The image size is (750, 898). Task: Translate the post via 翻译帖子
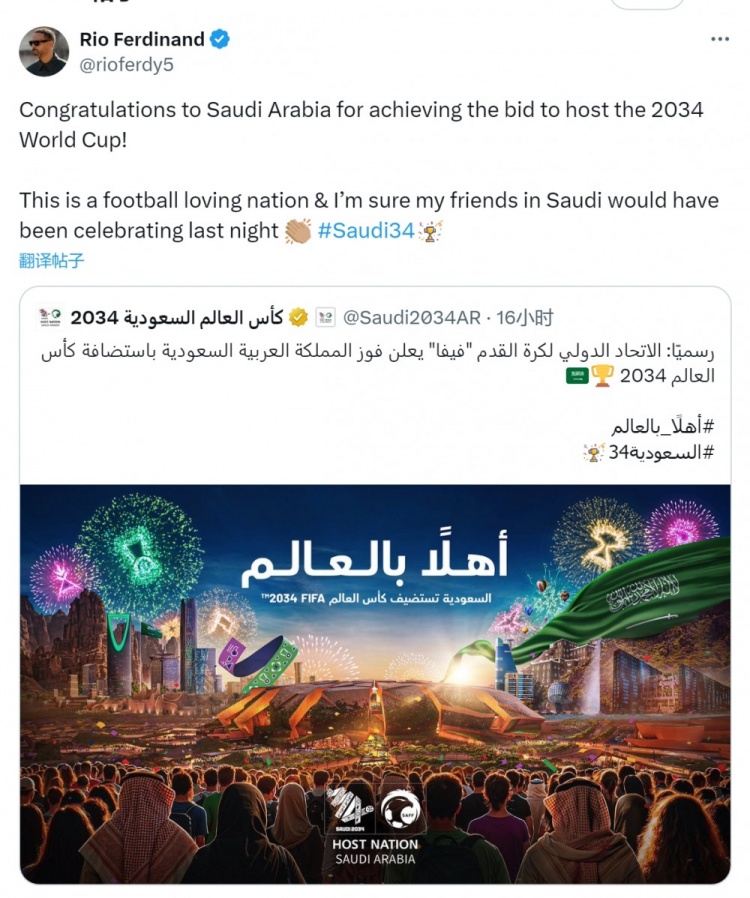point(52,262)
